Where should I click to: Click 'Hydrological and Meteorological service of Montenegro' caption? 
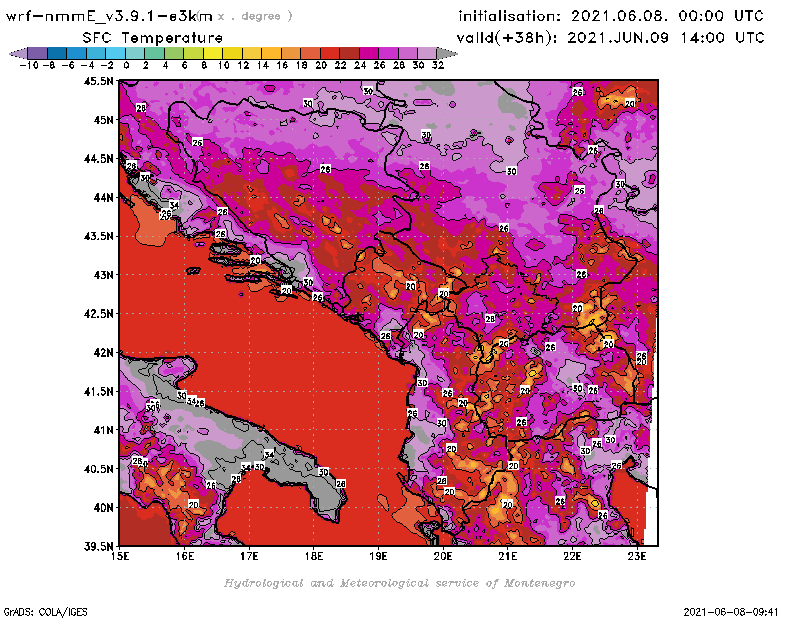(399, 583)
